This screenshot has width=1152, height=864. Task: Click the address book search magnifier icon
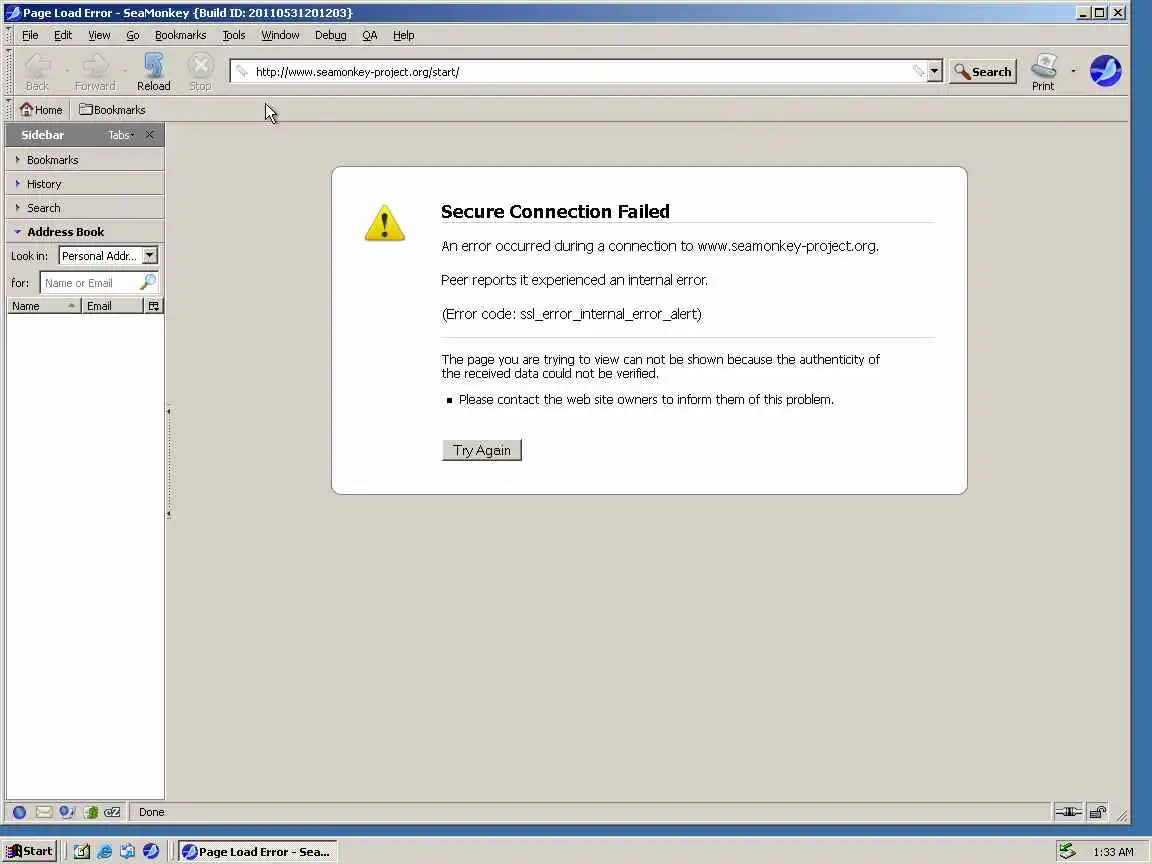coord(148,282)
